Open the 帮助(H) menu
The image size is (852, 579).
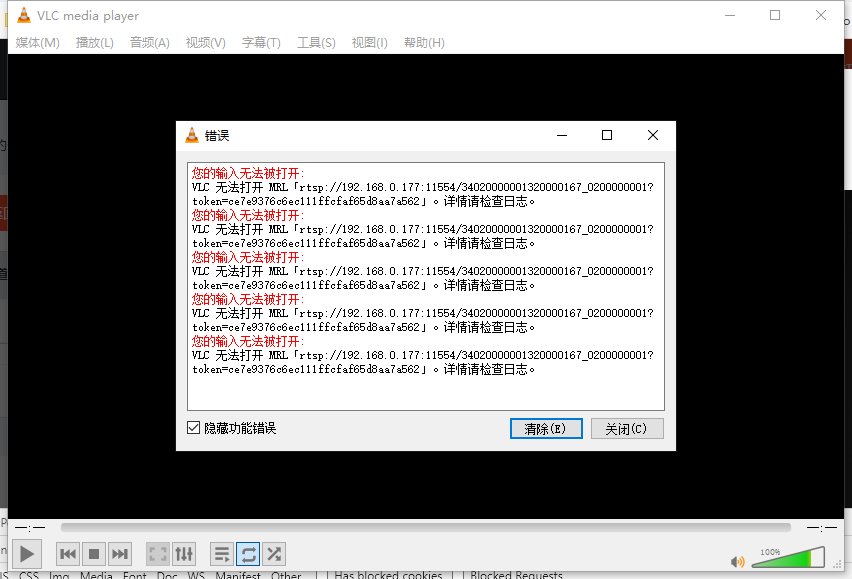click(x=424, y=43)
